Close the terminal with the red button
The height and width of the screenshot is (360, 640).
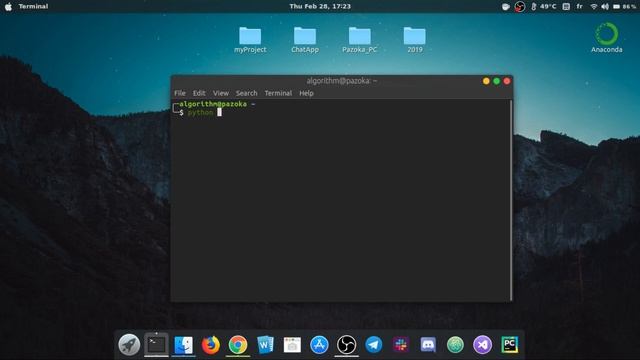click(x=507, y=81)
